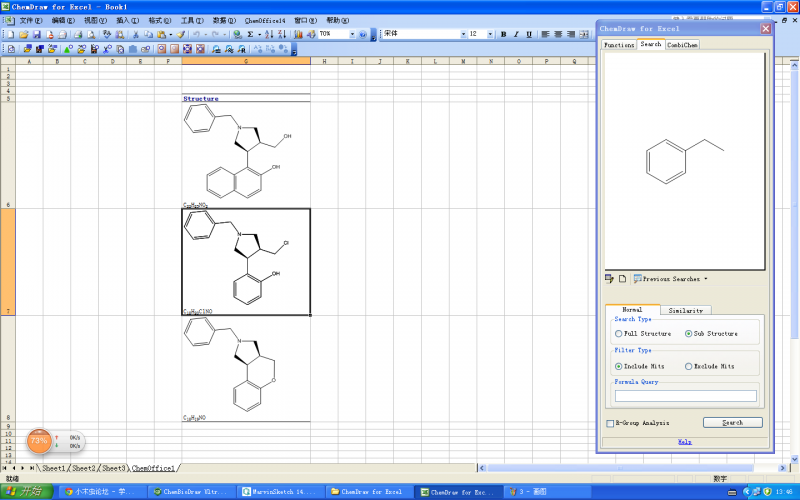Screen dimensions: 800x500
Task: Choose the Exclude Hits filter option
Action: pos(688,366)
